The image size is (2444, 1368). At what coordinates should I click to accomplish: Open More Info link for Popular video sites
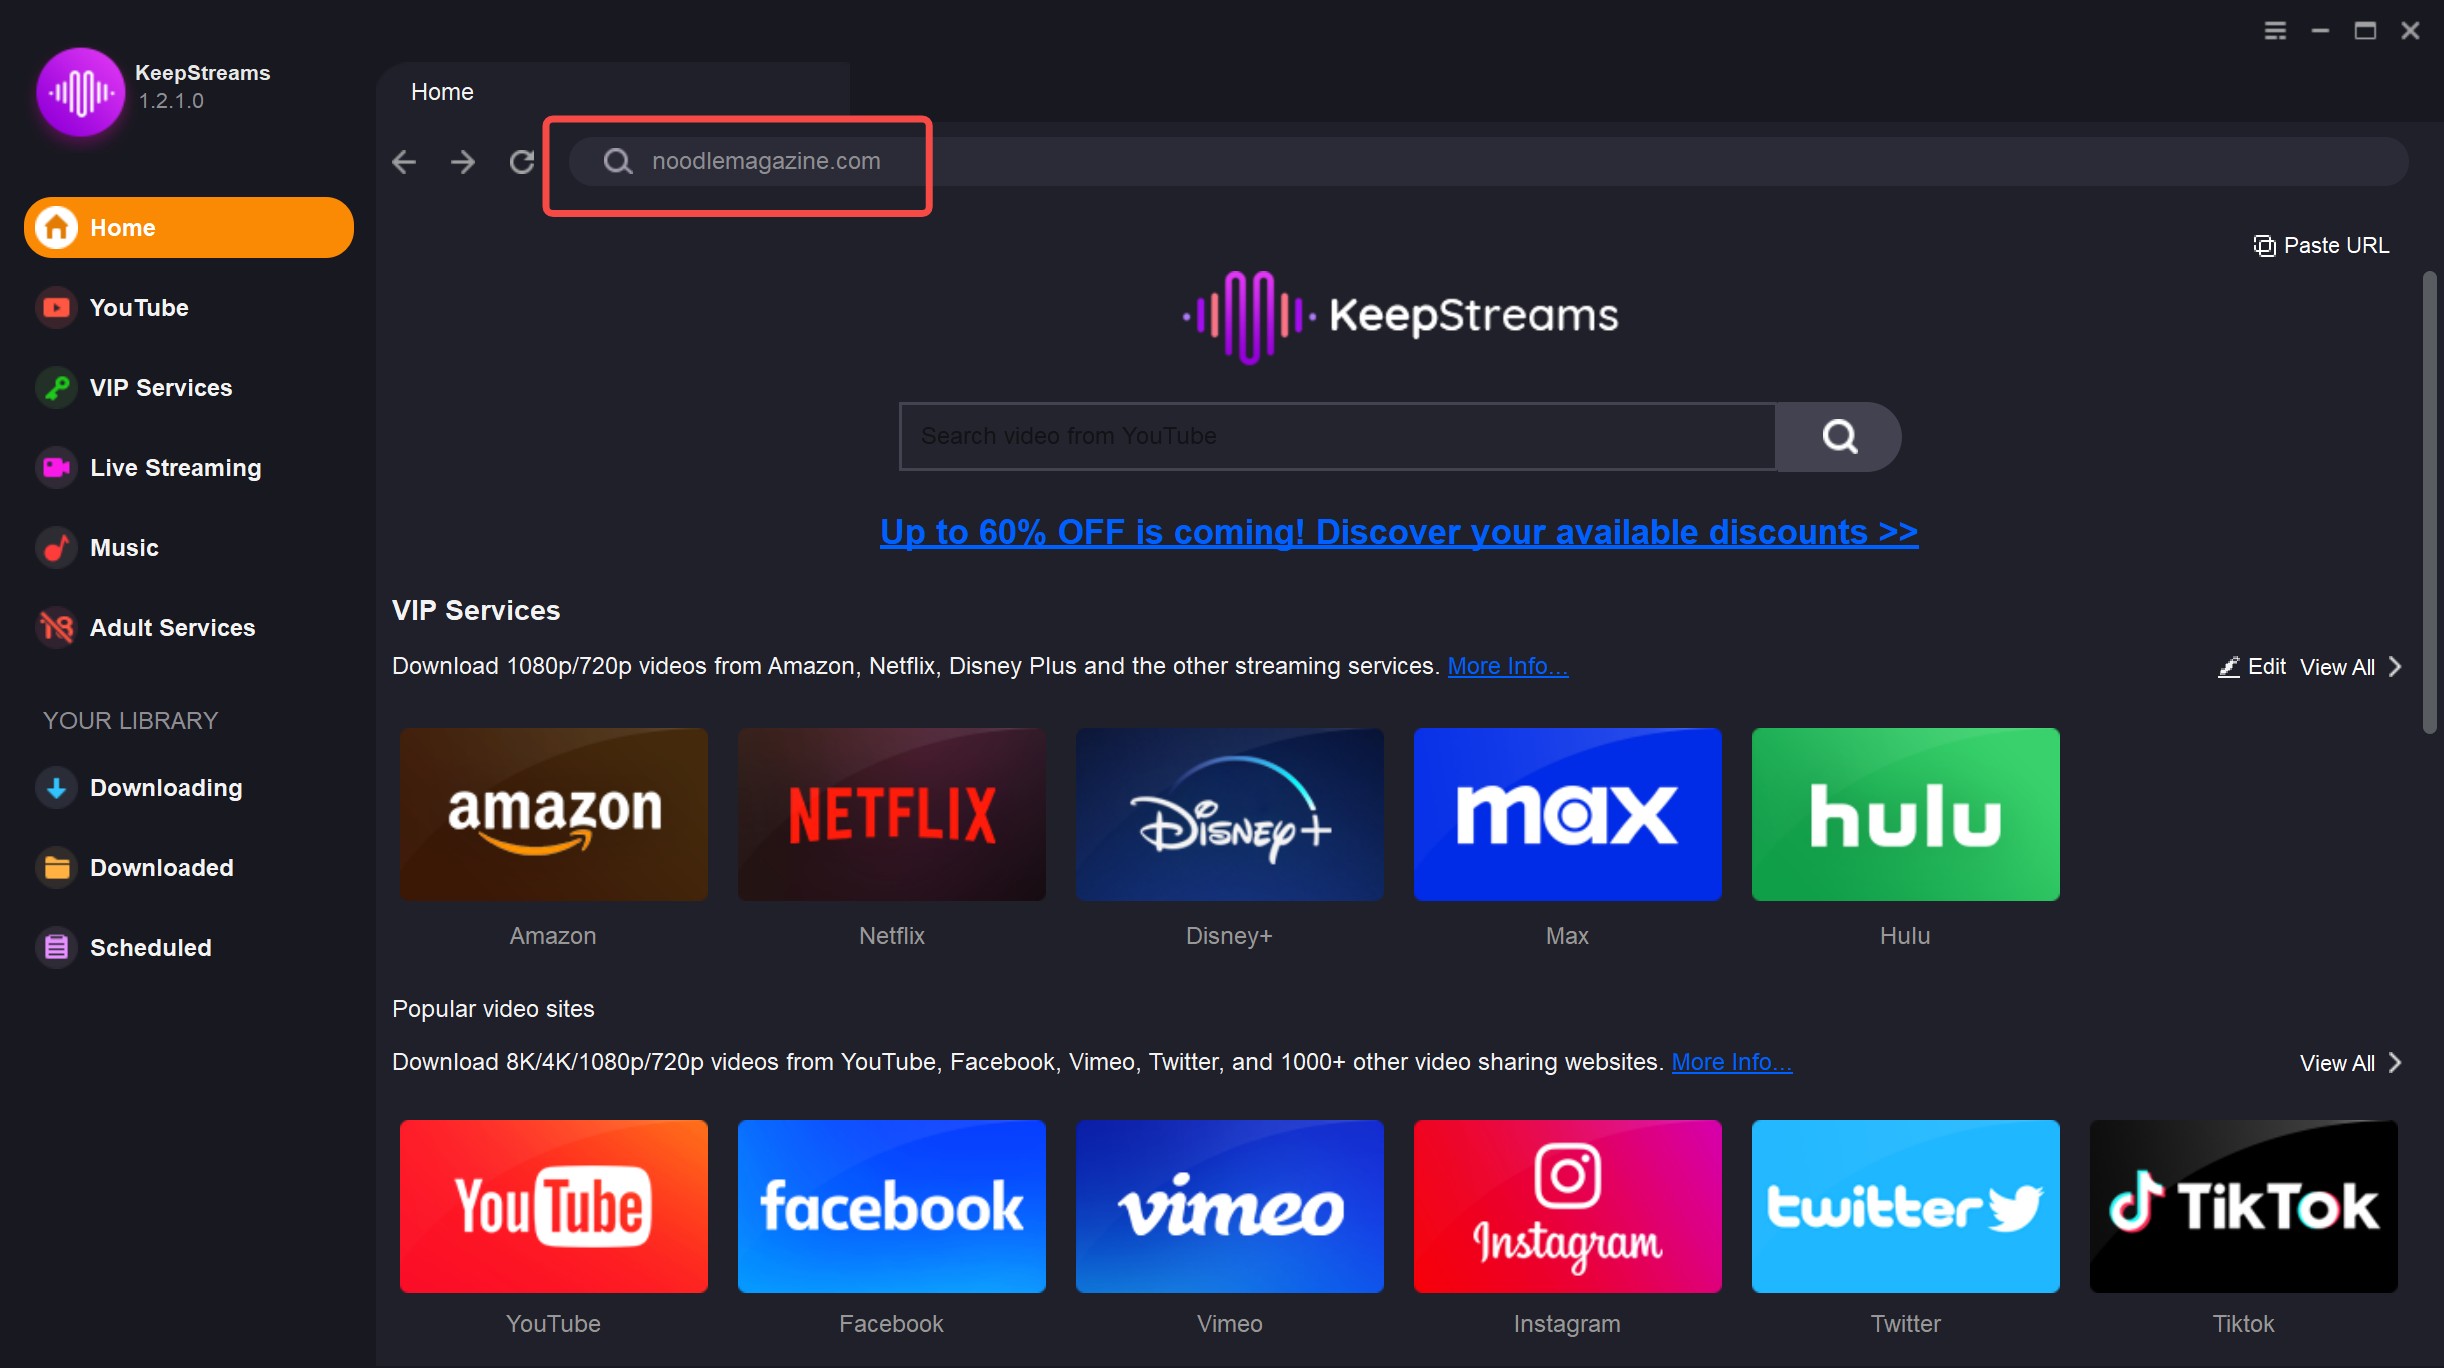[x=1731, y=1062]
